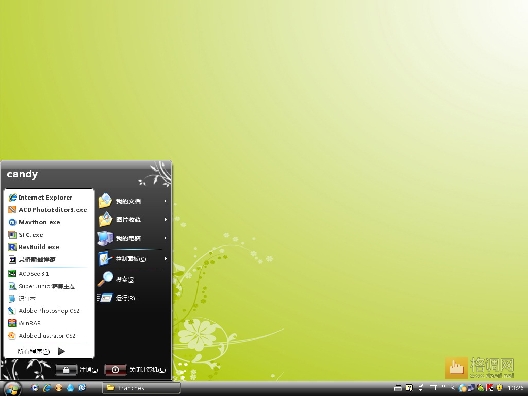Open the magnifying glass Search item
This screenshot has width=528, height=396.
coord(116,279)
